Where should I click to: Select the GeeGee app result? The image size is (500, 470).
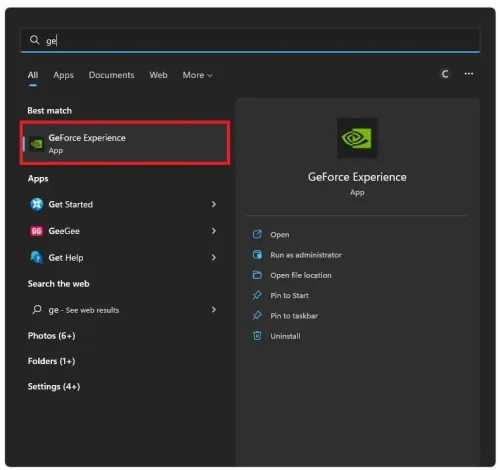[123, 231]
